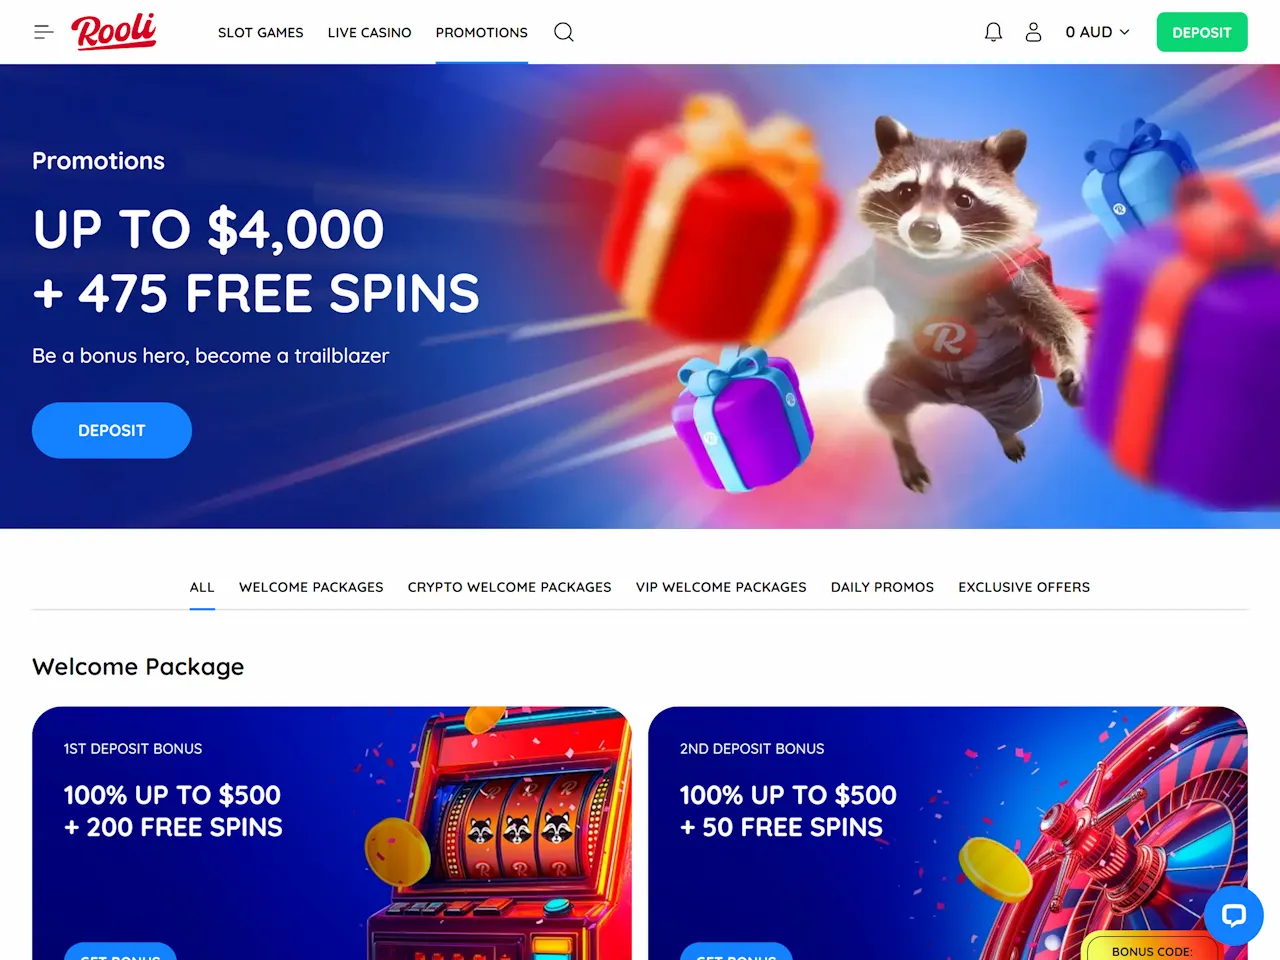Open the user account profile icon
Viewport: 1280px width, 960px height.
tap(1033, 32)
